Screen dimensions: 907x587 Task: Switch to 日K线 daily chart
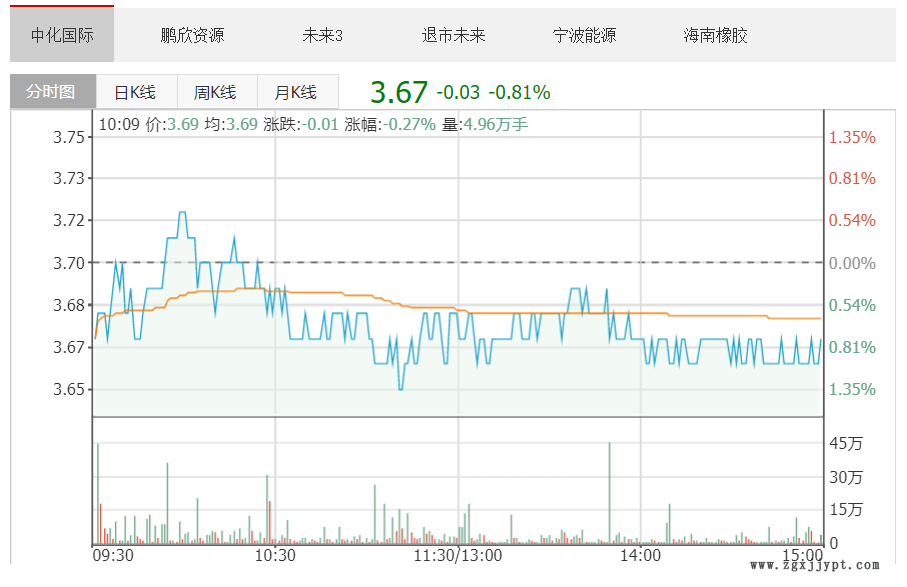[x=137, y=91]
